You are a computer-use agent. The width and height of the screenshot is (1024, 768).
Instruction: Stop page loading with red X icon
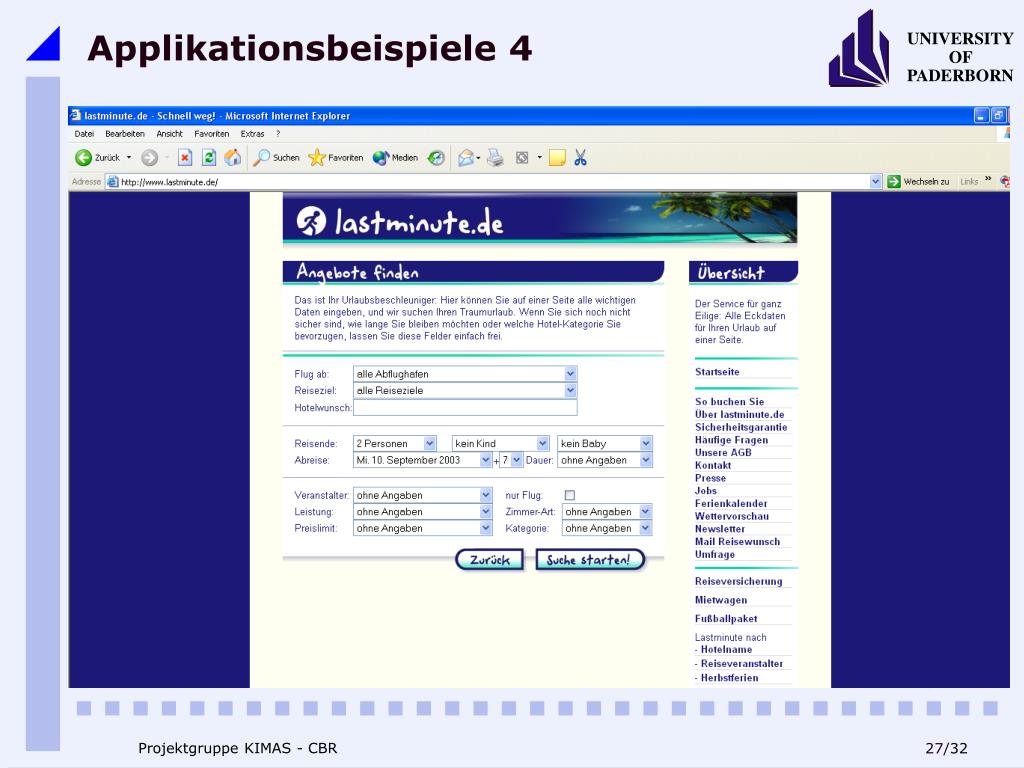point(185,157)
